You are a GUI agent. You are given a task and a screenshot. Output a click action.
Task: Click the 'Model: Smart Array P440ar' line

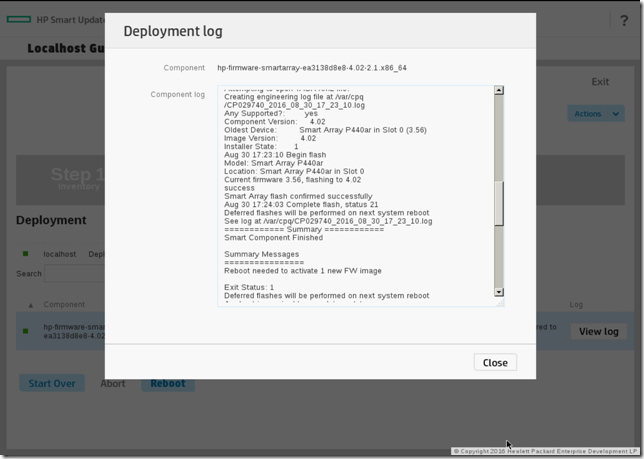coord(274,163)
